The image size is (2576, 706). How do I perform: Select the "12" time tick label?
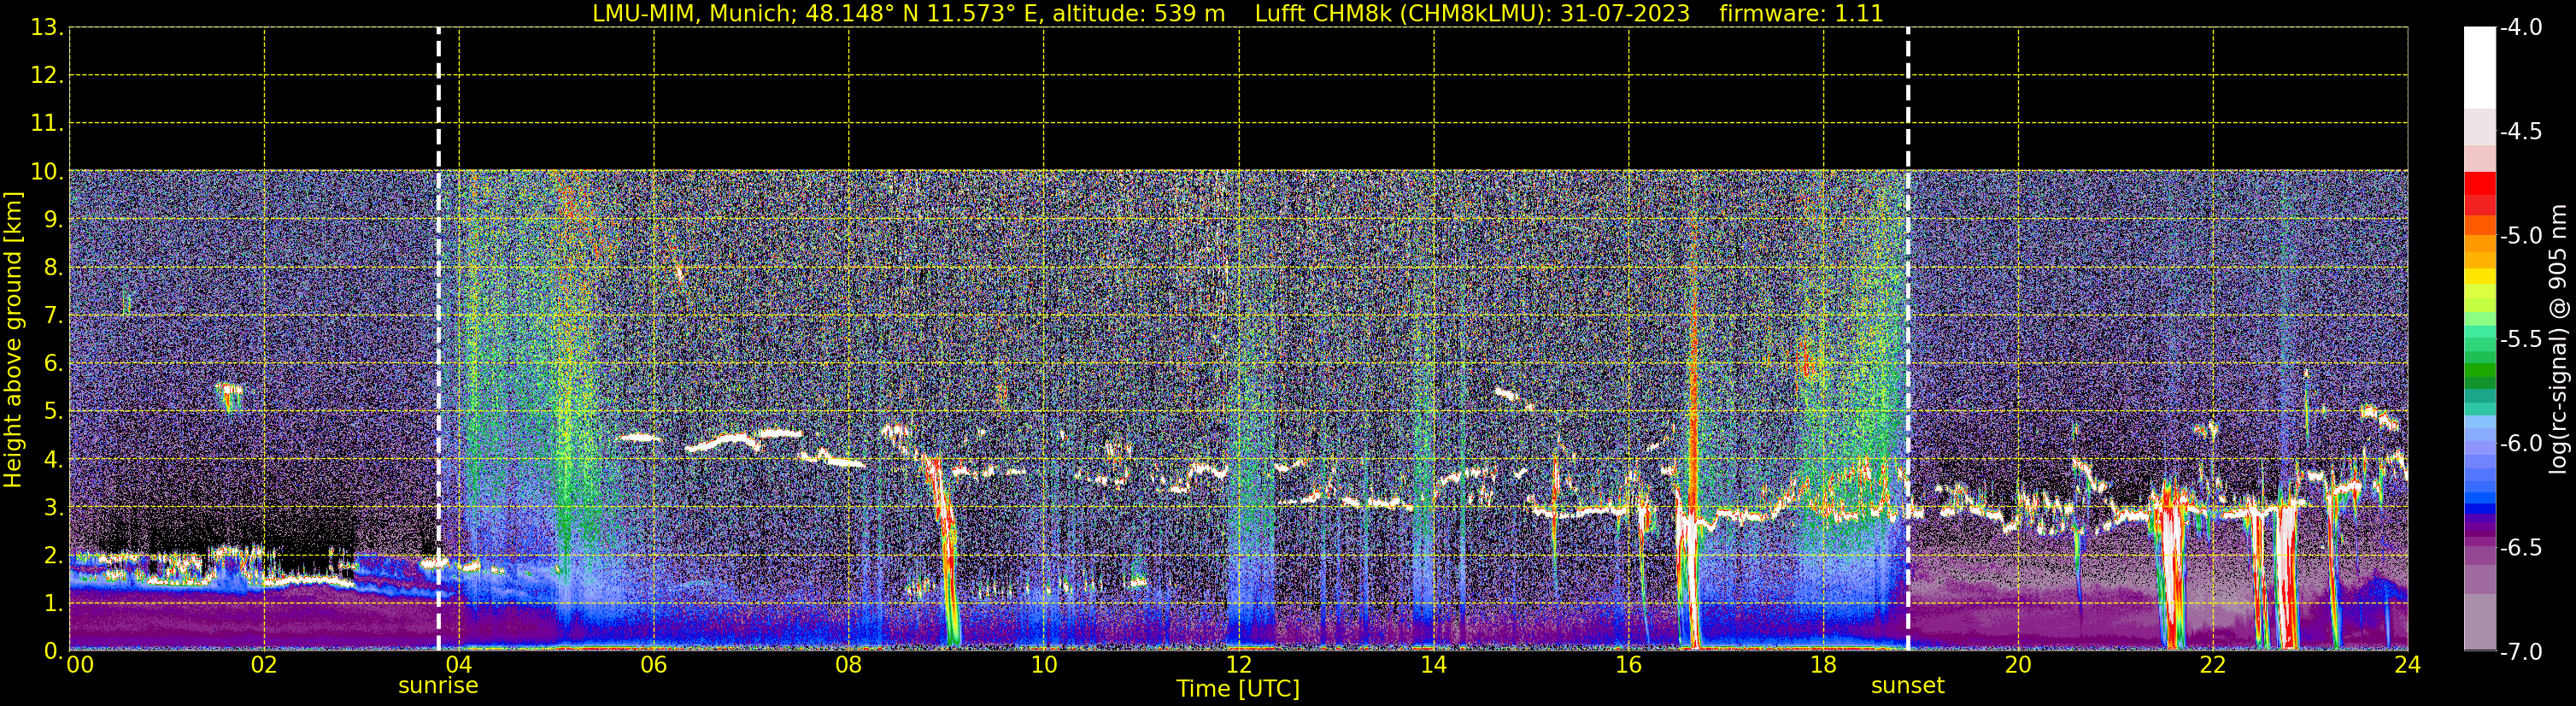[x=1238, y=665]
